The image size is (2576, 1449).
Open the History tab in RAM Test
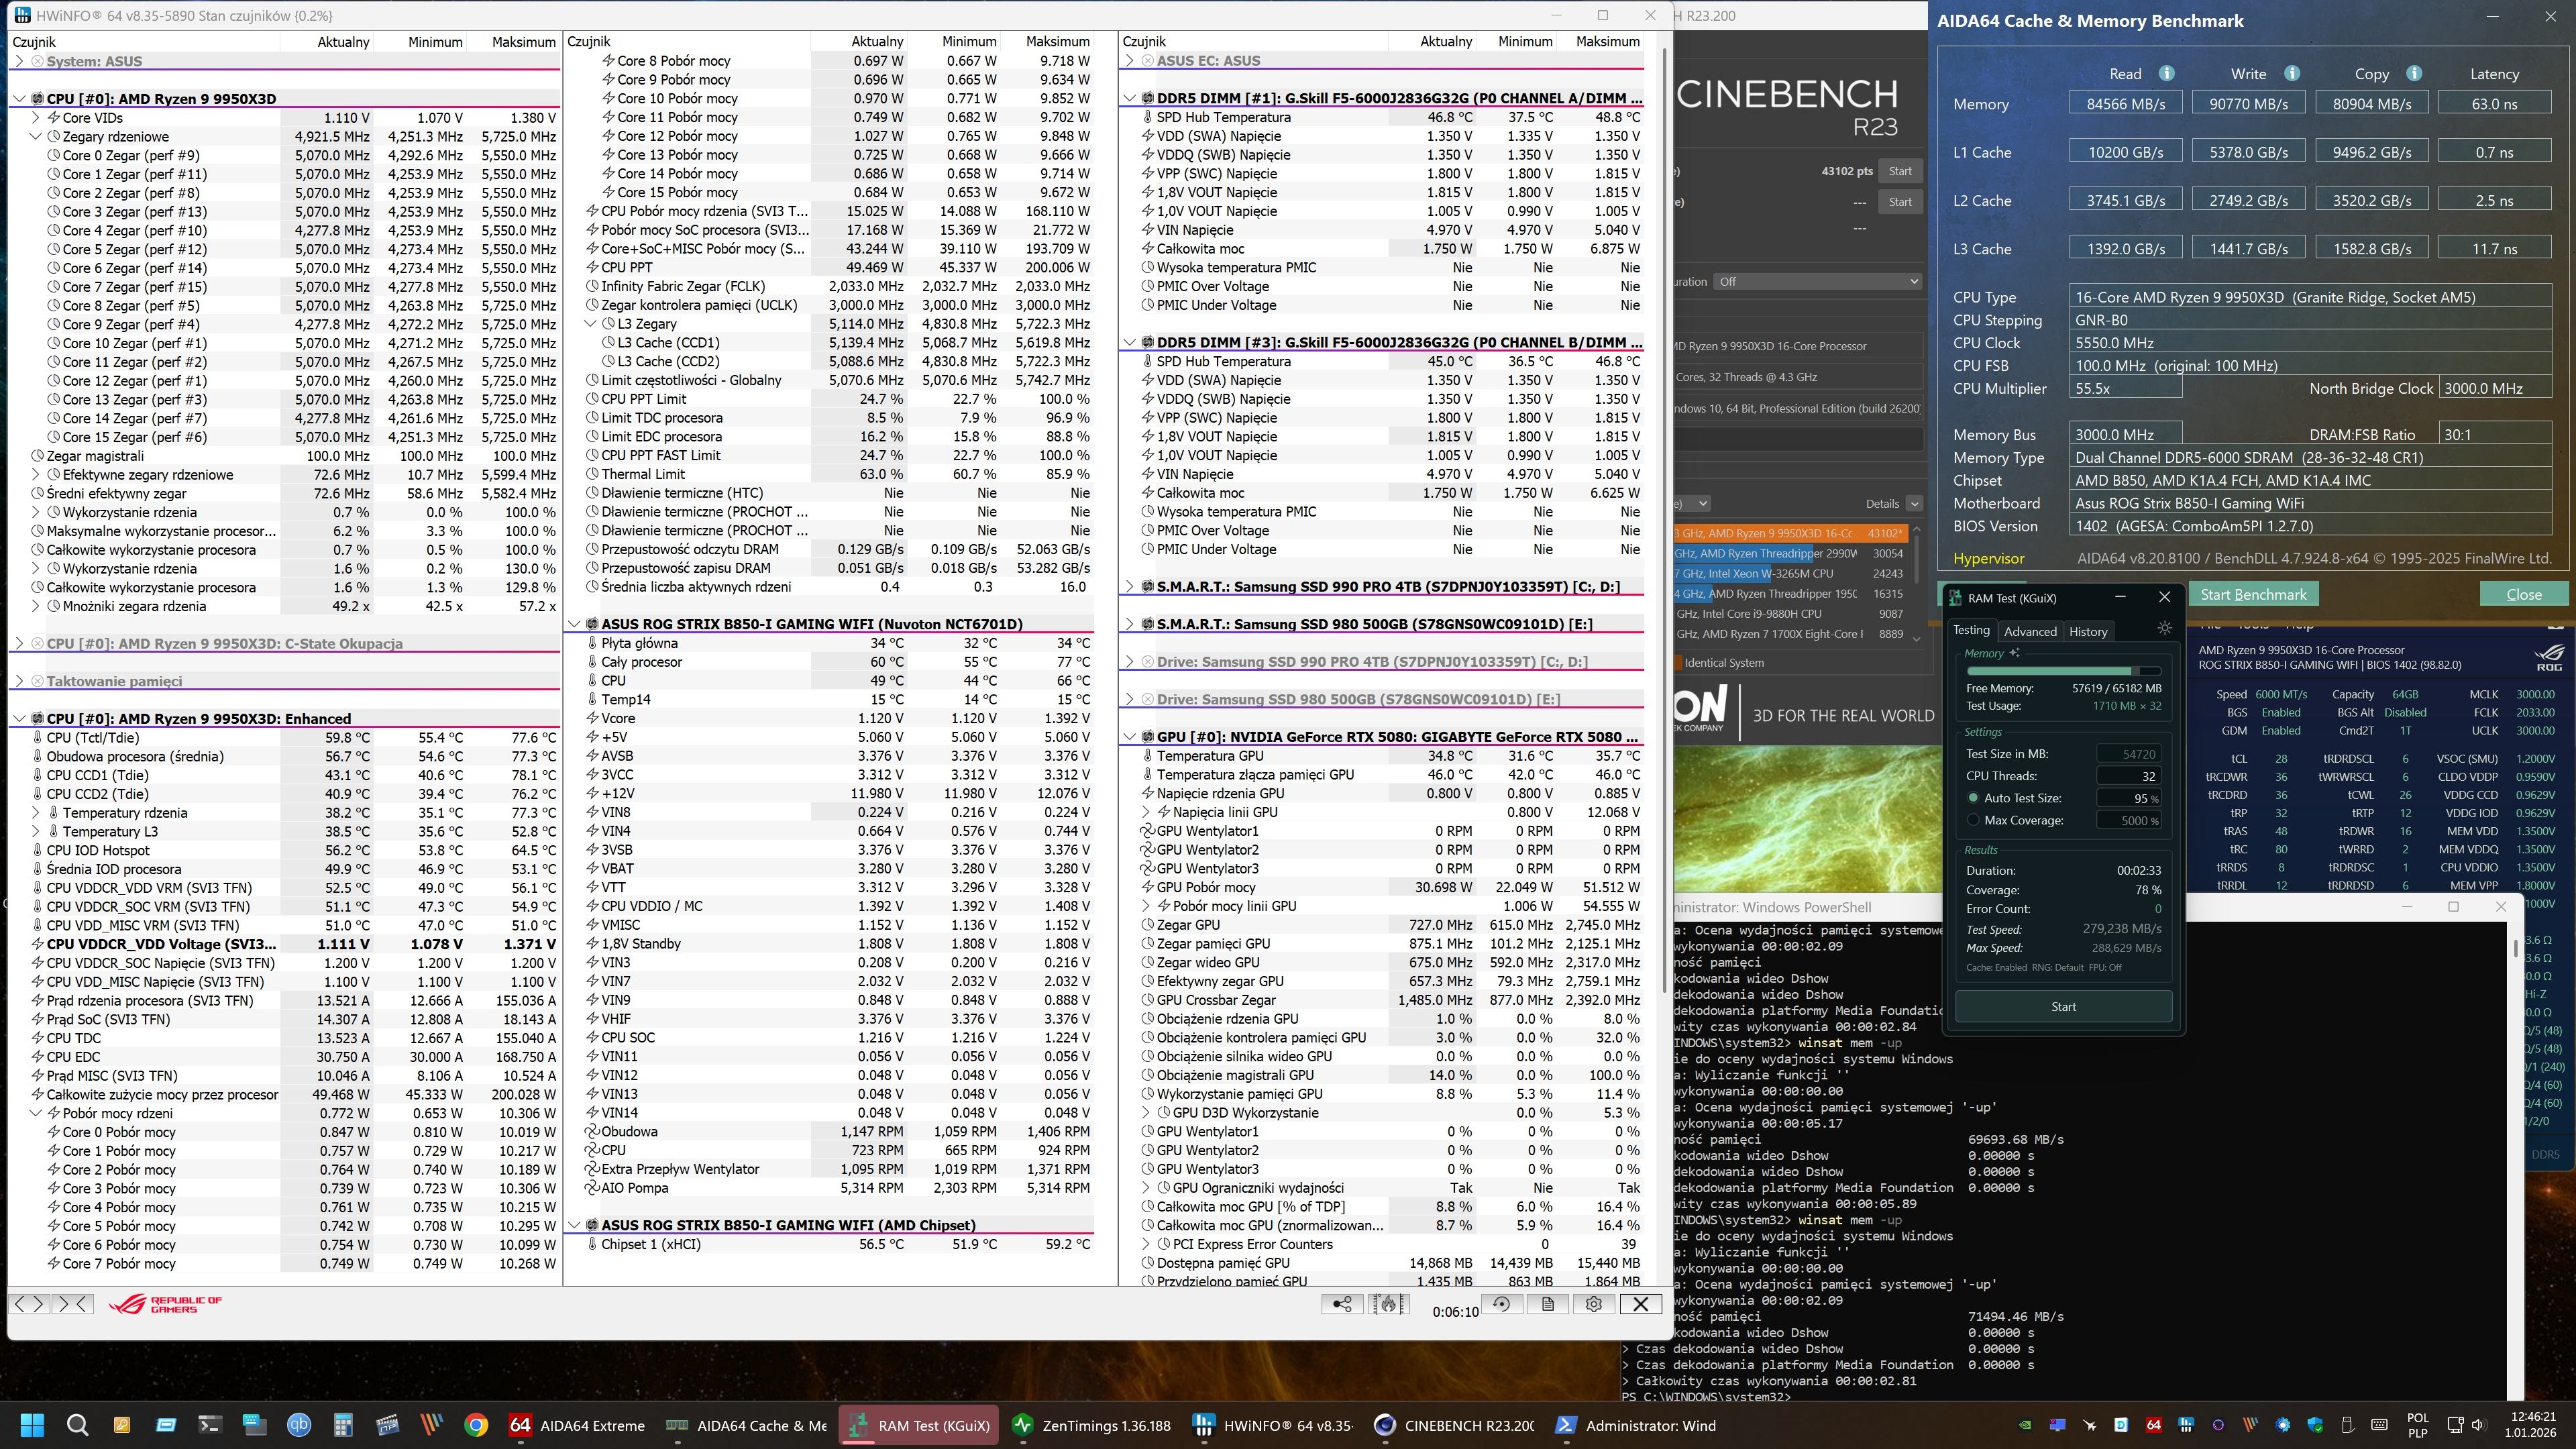[x=2088, y=631]
